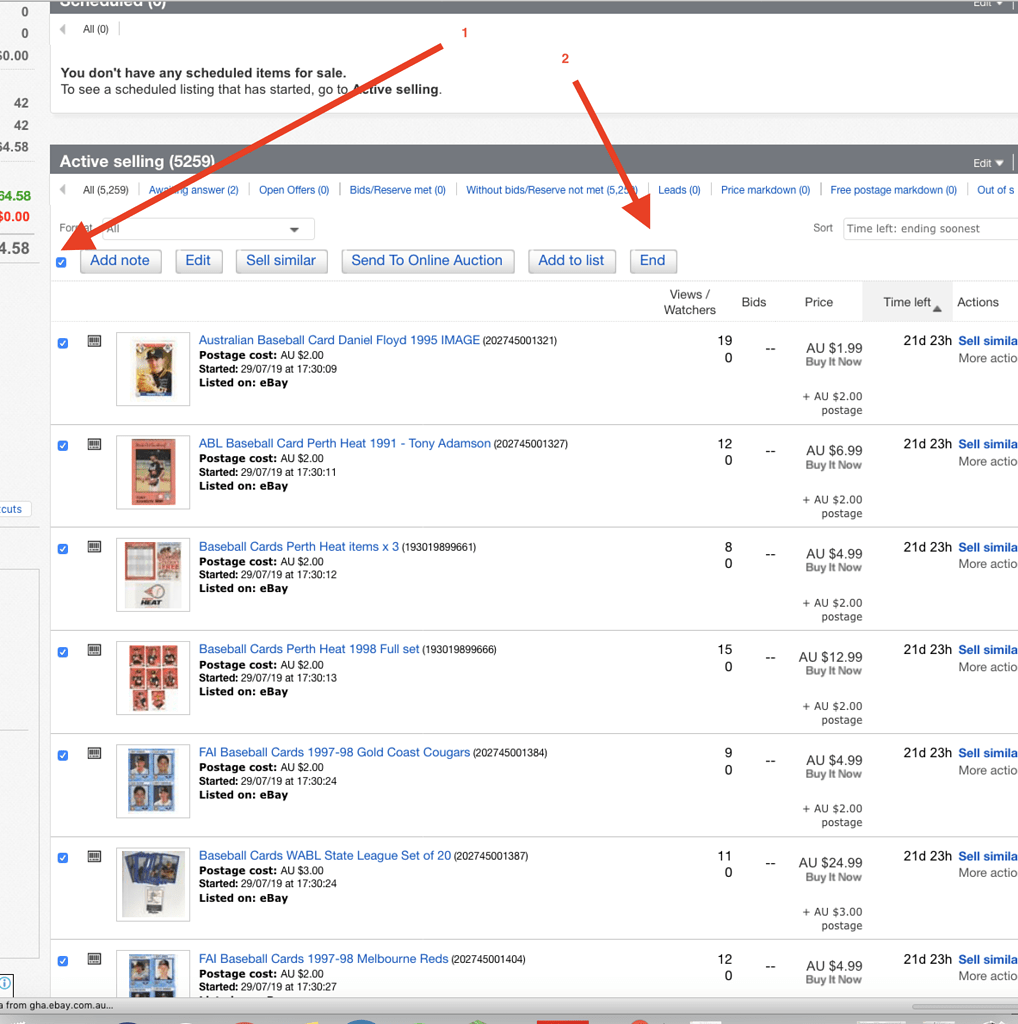The height and width of the screenshot is (1024, 1018).
Task: Click format icon beside Gold Coast Cougars listing
Action: coord(95,753)
